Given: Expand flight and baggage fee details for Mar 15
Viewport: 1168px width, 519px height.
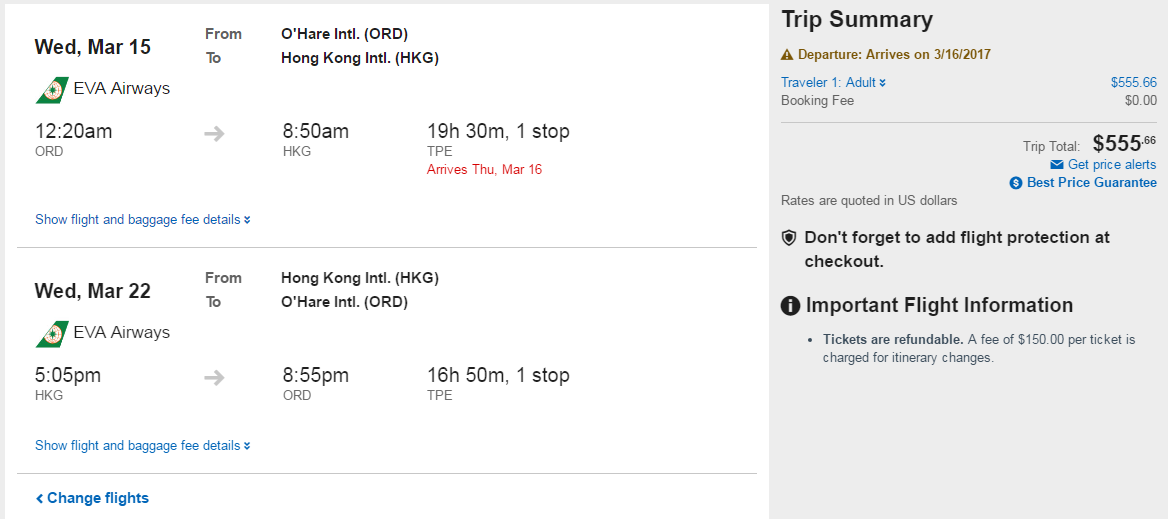Looking at the screenshot, I should tap(143, 220).
